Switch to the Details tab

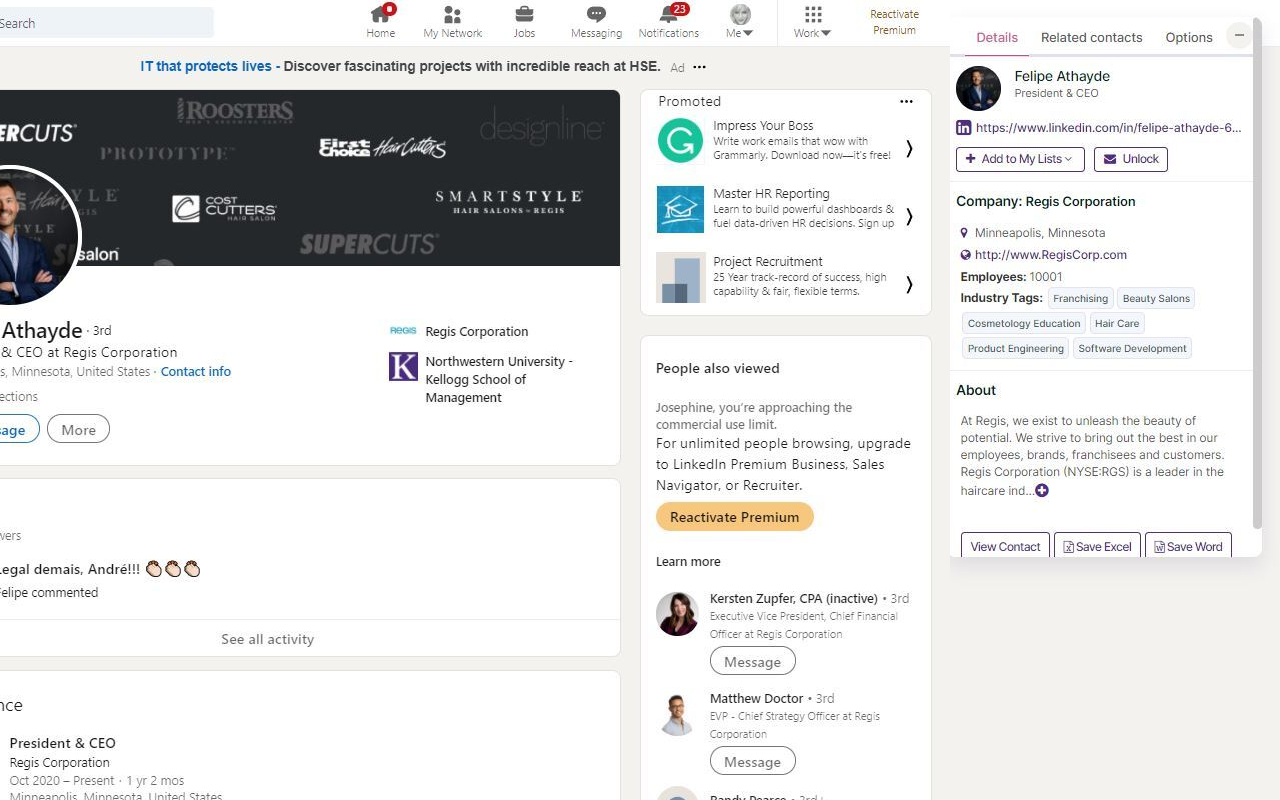pyautogui.click(x=997, y=37)
